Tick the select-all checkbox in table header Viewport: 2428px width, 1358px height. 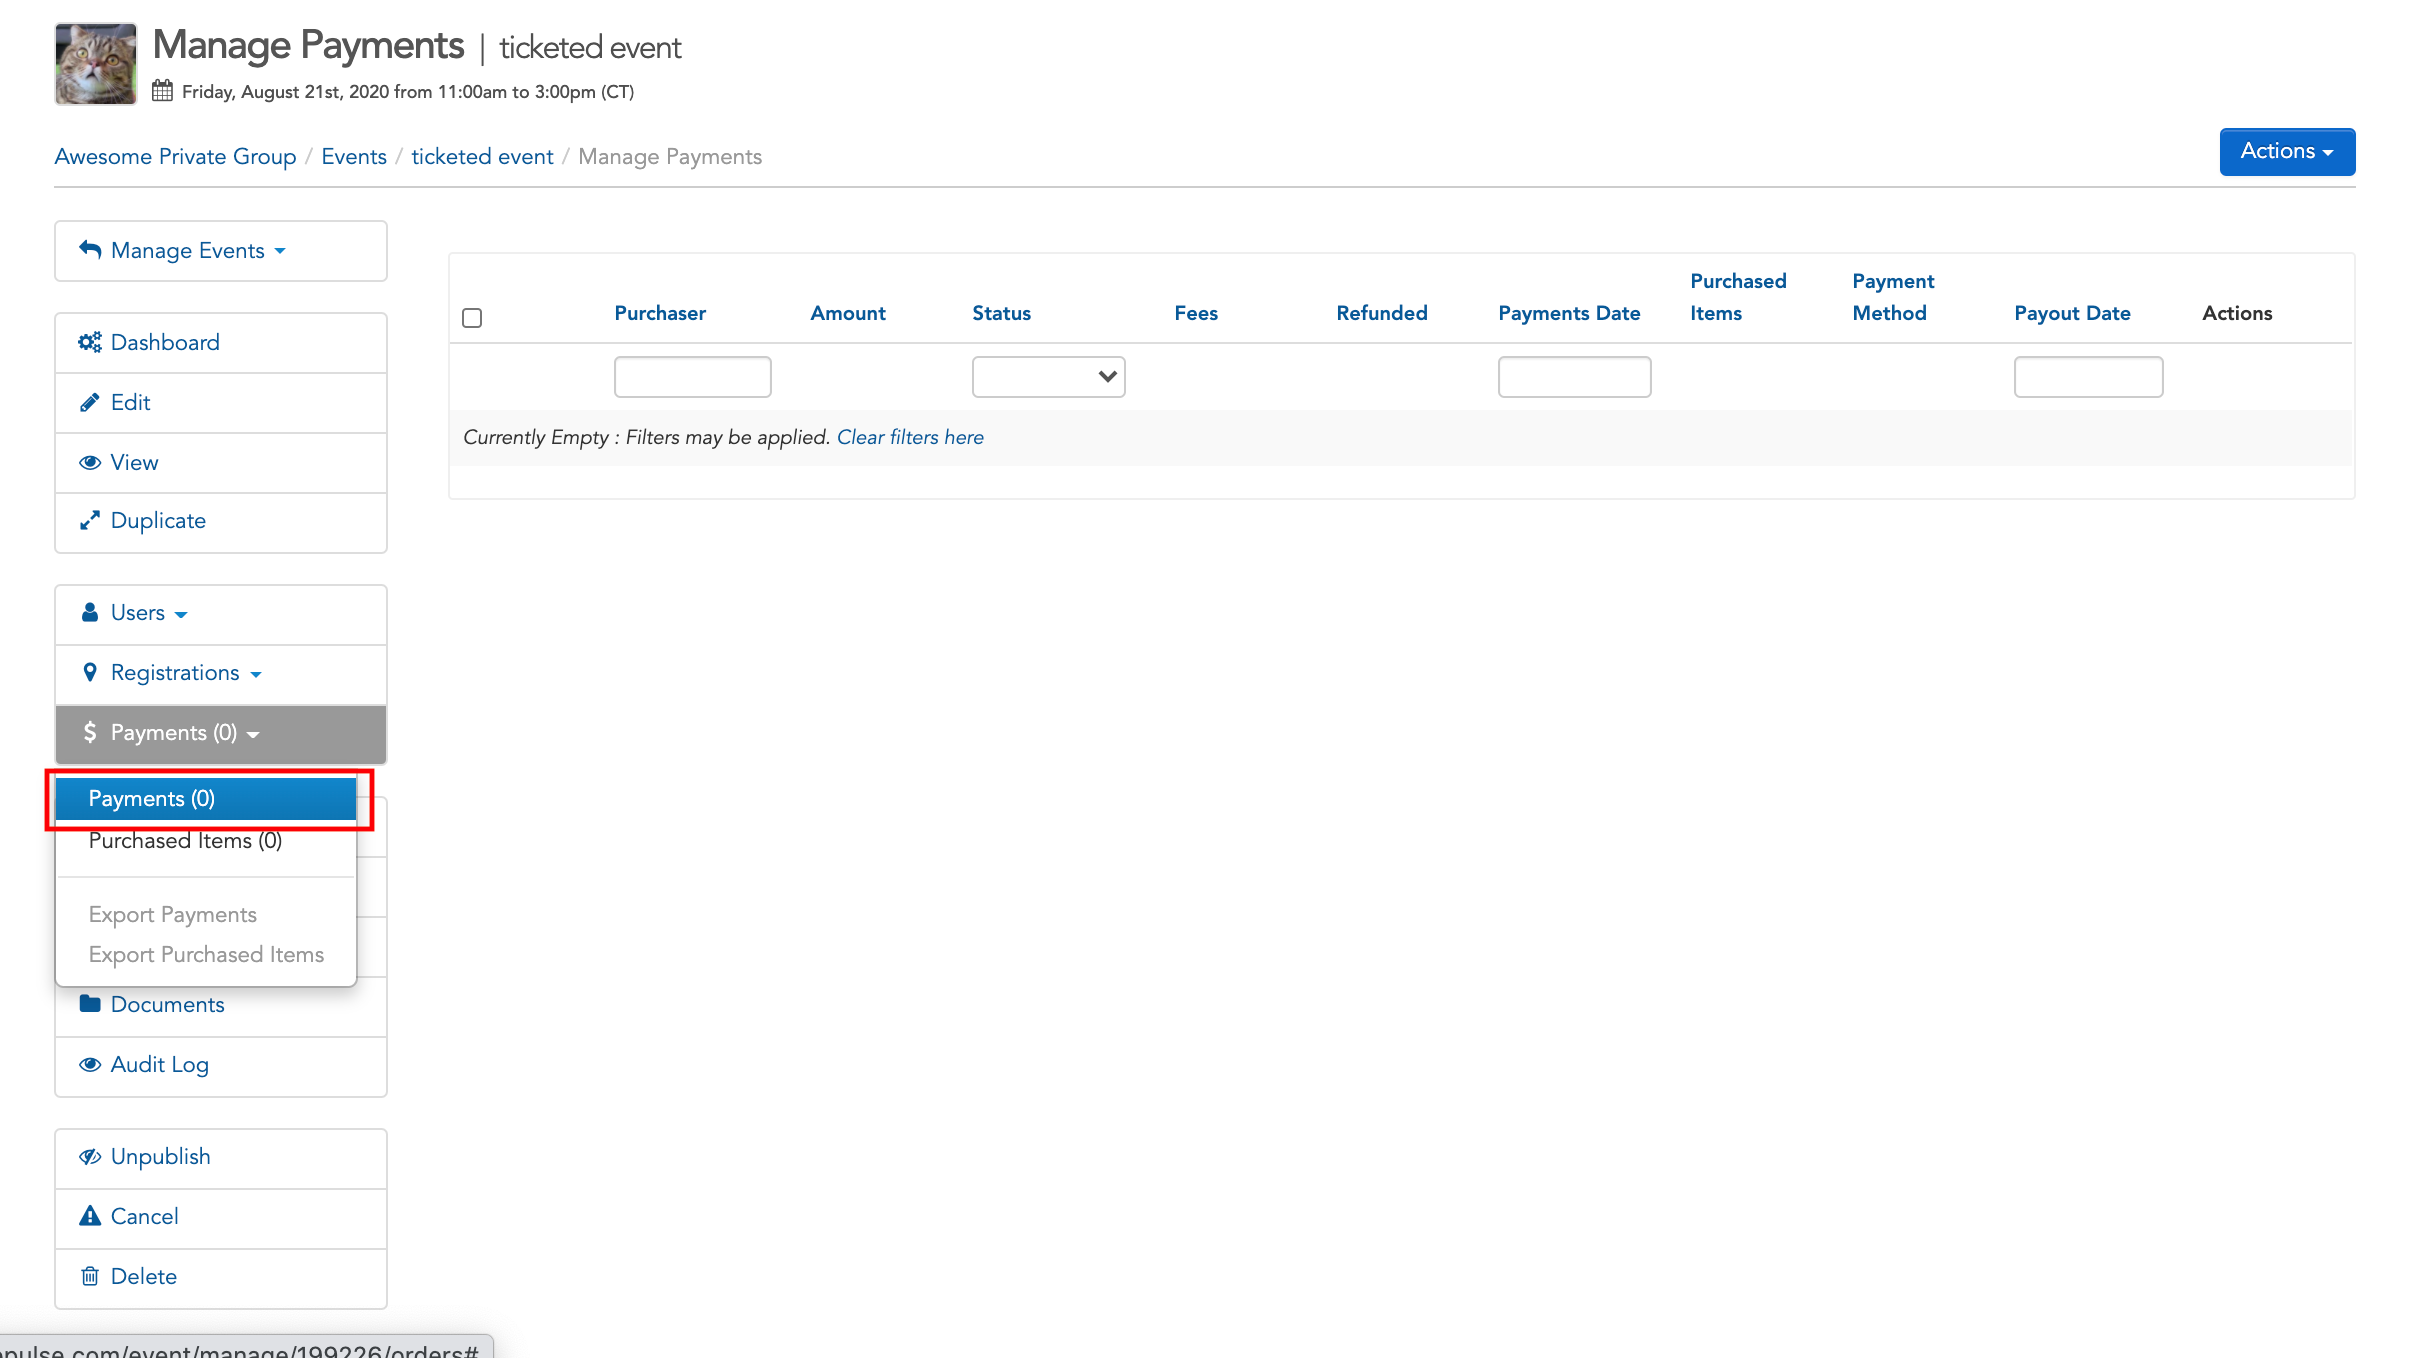click(x=472, y=318)
